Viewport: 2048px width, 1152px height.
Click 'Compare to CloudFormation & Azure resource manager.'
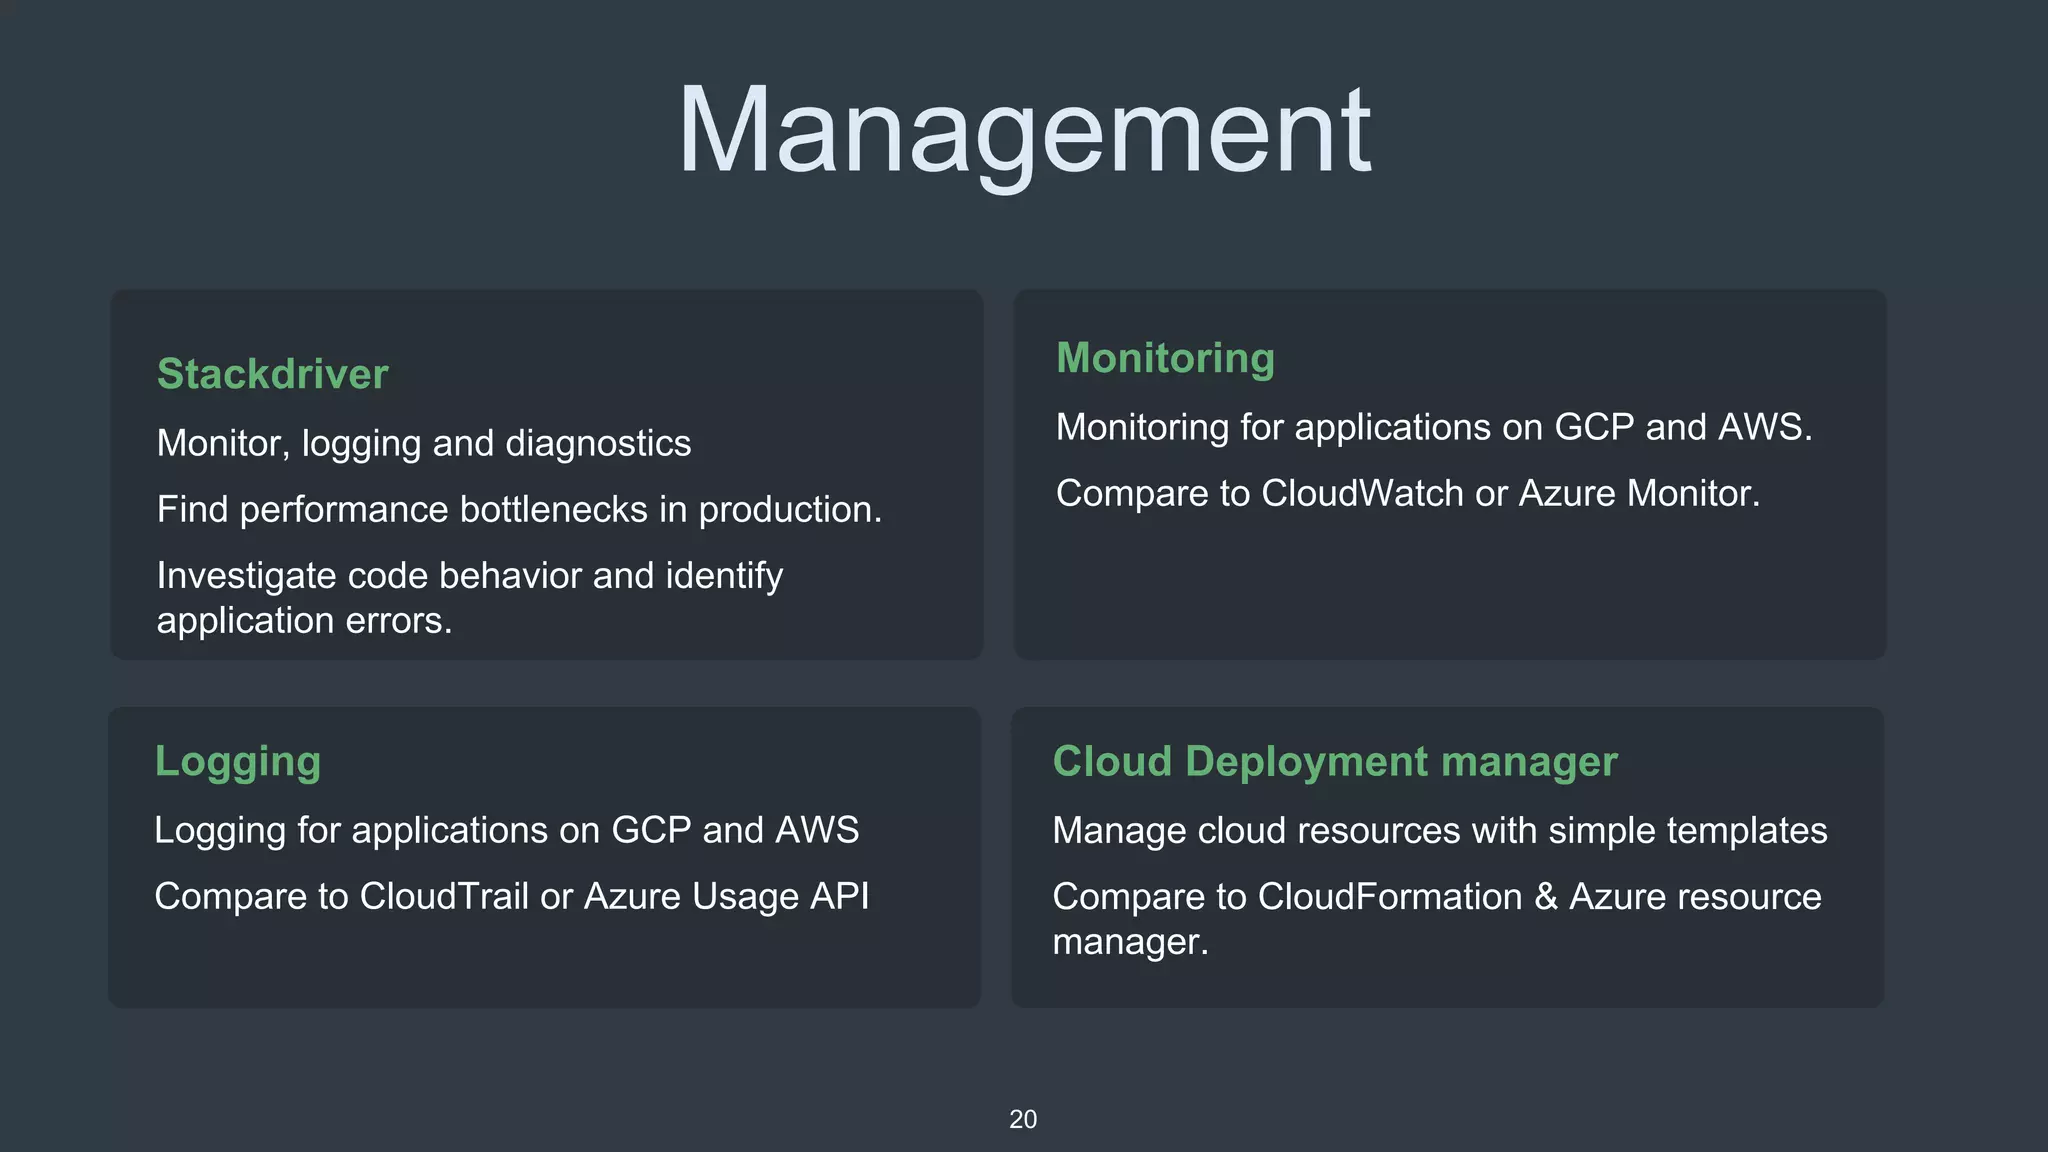(x=1437, y=918)
